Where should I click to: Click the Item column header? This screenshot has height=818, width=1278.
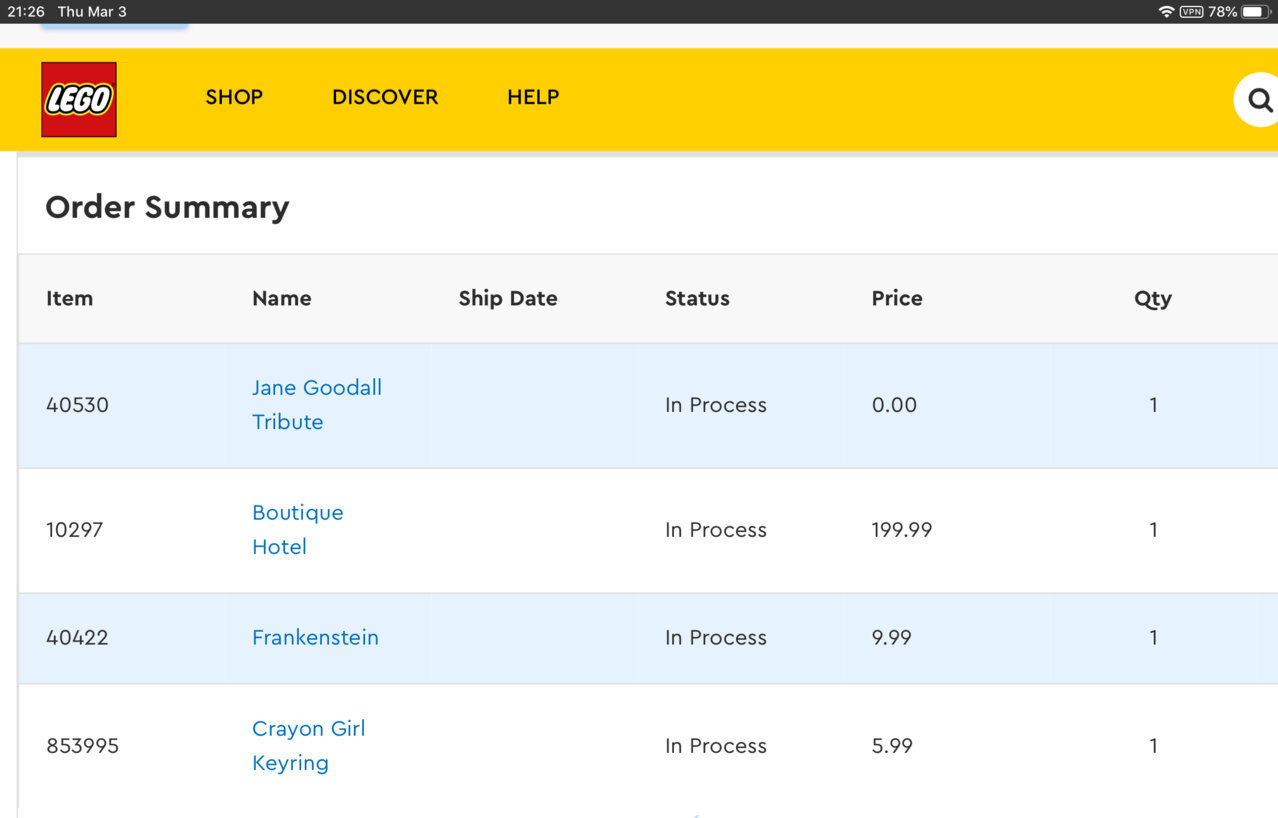click(69, 298)
